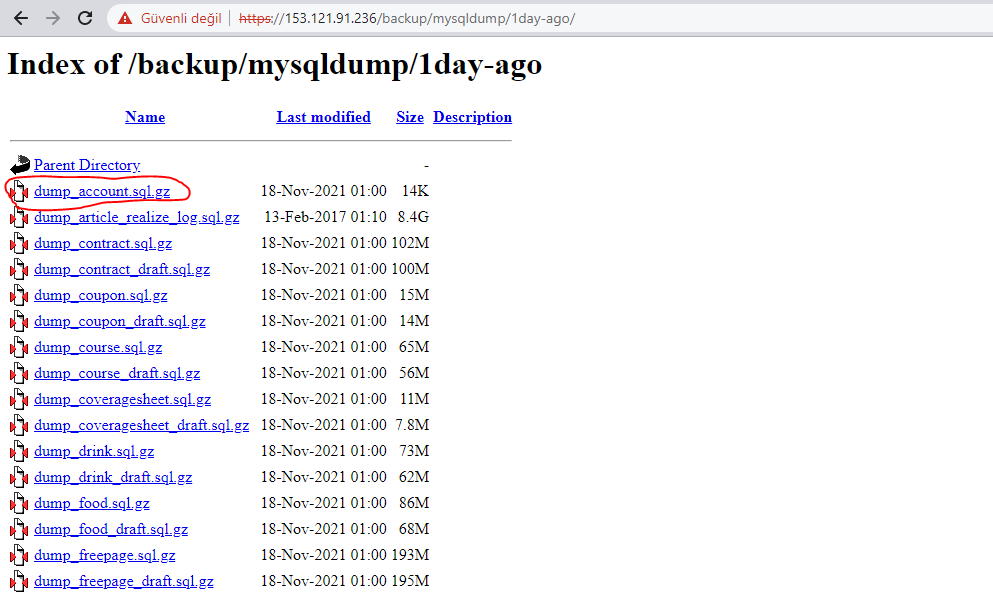
Task: Open the dump_freepage.sql.gz link
Action: [104, 555]
